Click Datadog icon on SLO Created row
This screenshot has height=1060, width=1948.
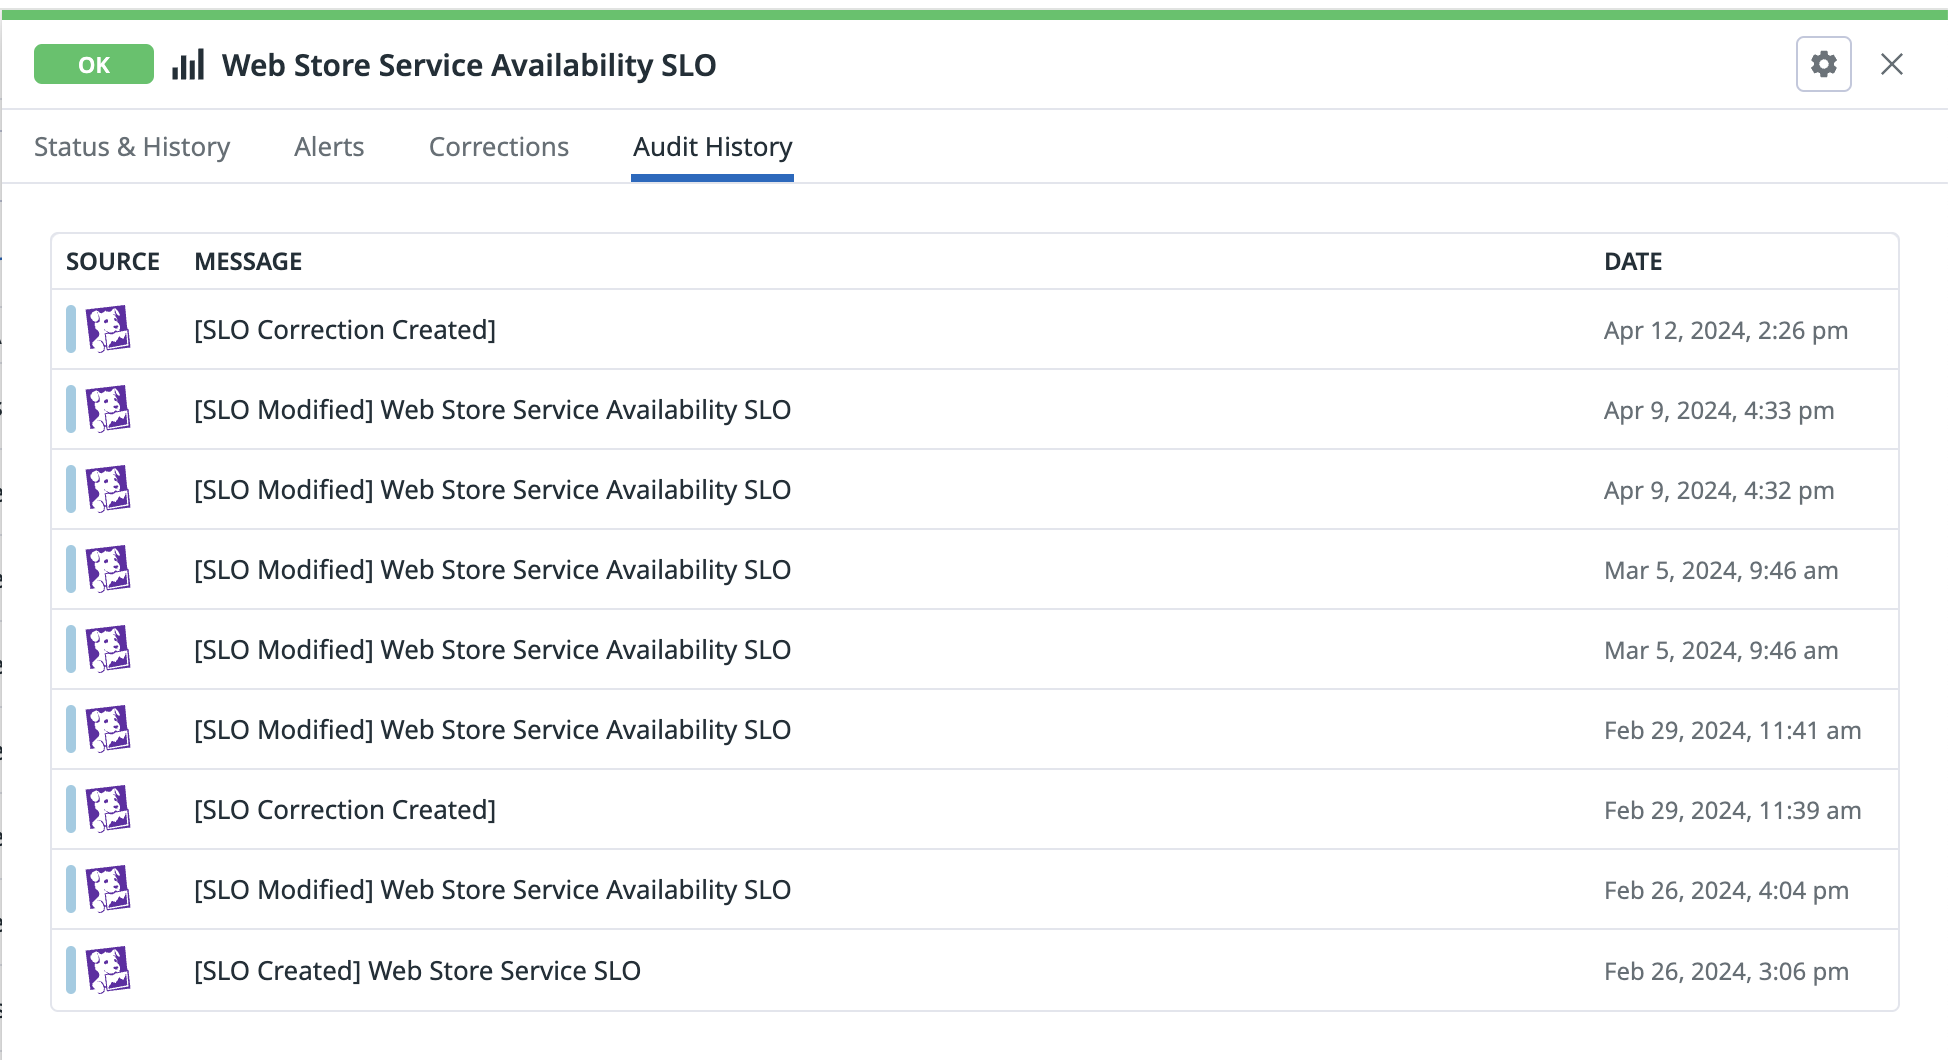pos(108,970)
